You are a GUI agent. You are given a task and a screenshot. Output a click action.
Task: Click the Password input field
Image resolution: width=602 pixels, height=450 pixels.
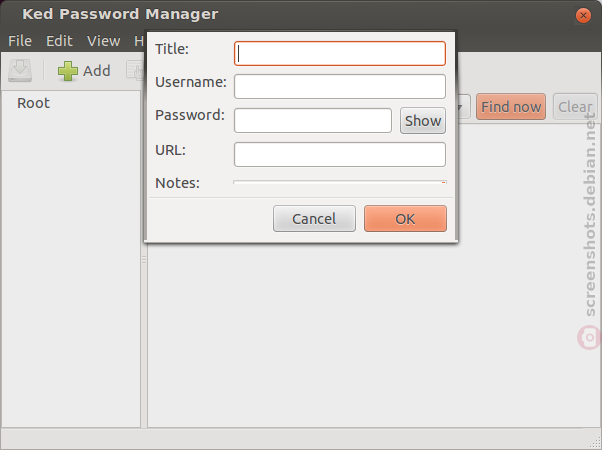point(313,121)
